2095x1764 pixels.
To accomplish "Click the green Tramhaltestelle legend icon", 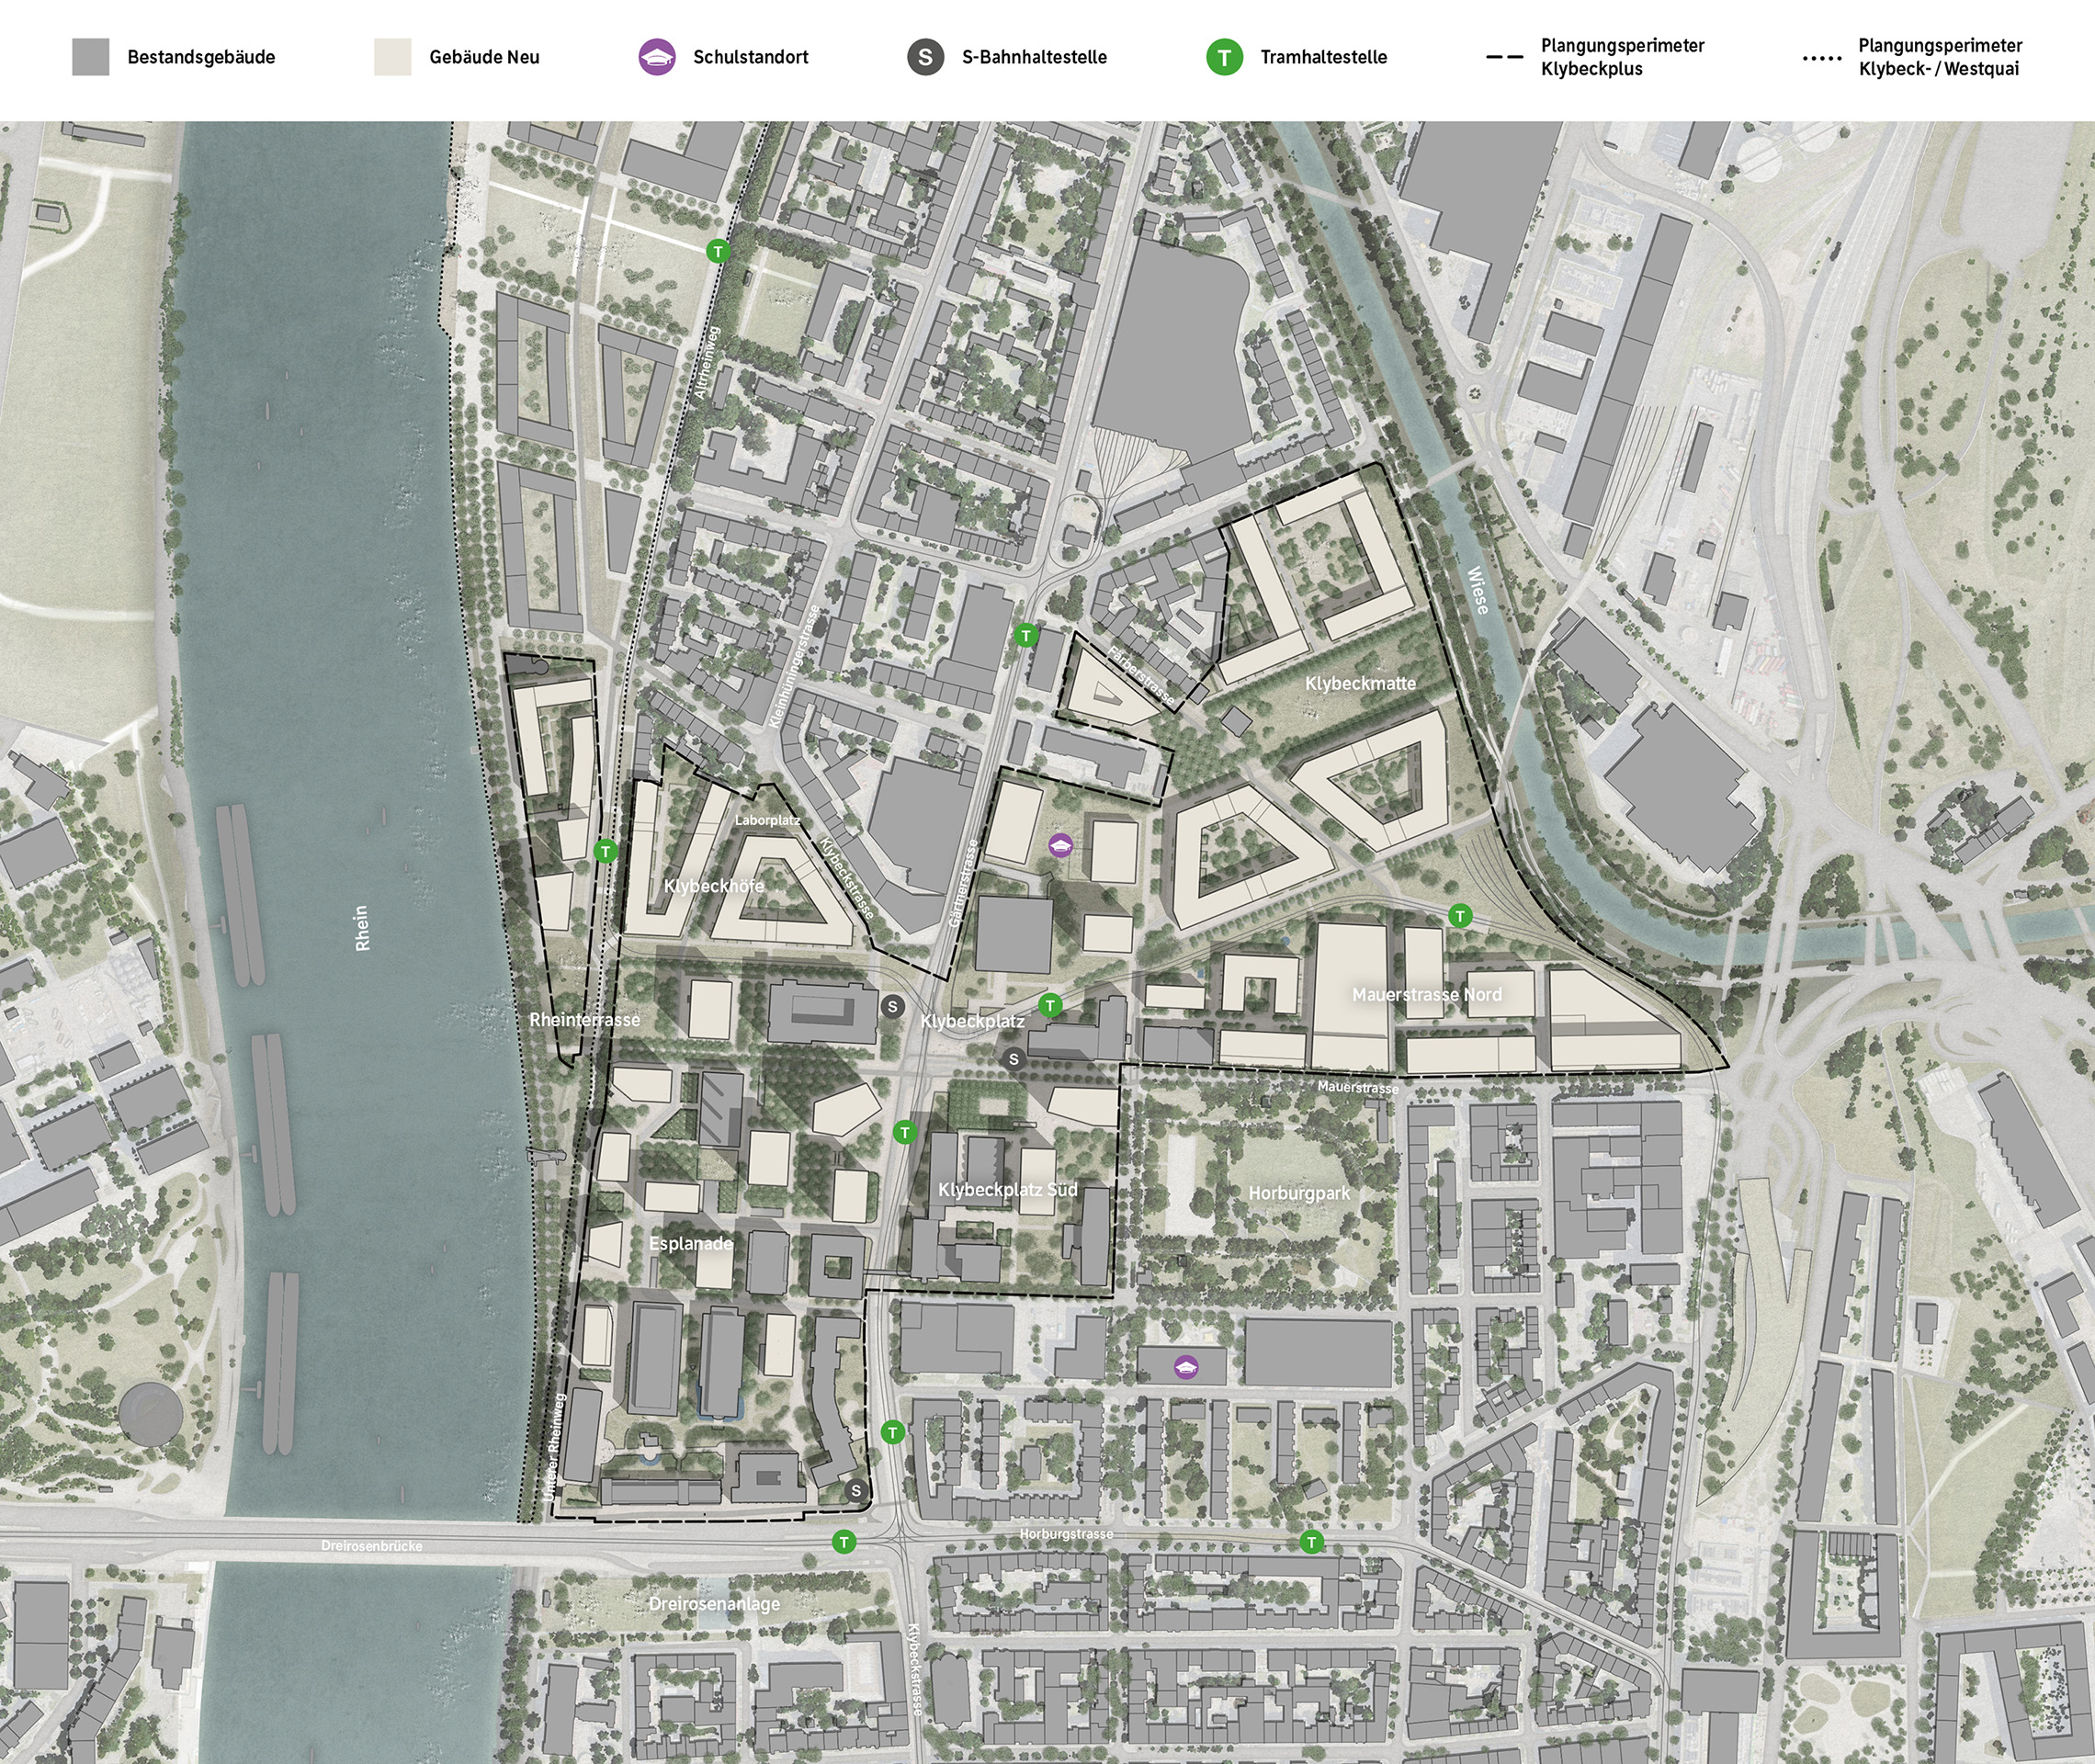I will 1224,57.
